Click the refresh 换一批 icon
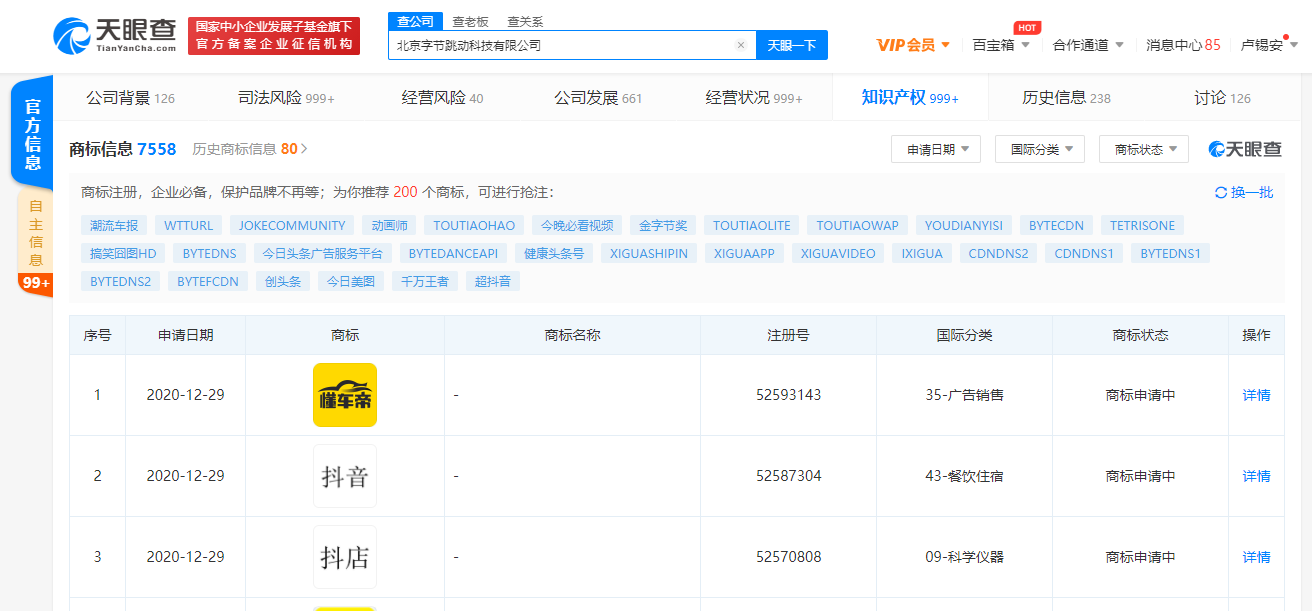The image size is (1312, 611). click(1220, 193)
